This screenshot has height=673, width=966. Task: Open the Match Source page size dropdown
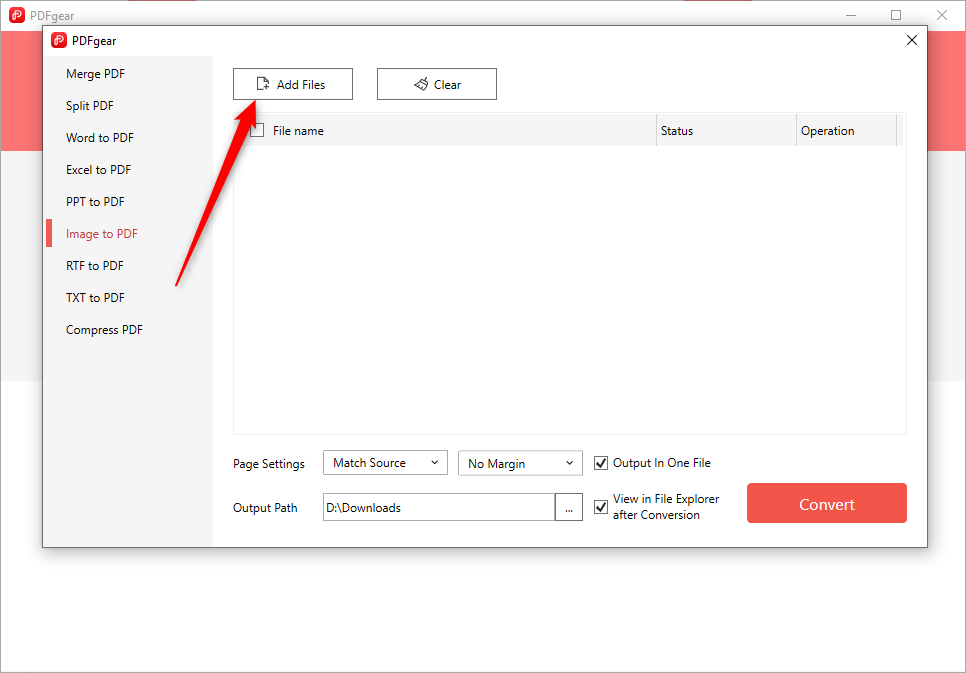(x=385, y=463)
